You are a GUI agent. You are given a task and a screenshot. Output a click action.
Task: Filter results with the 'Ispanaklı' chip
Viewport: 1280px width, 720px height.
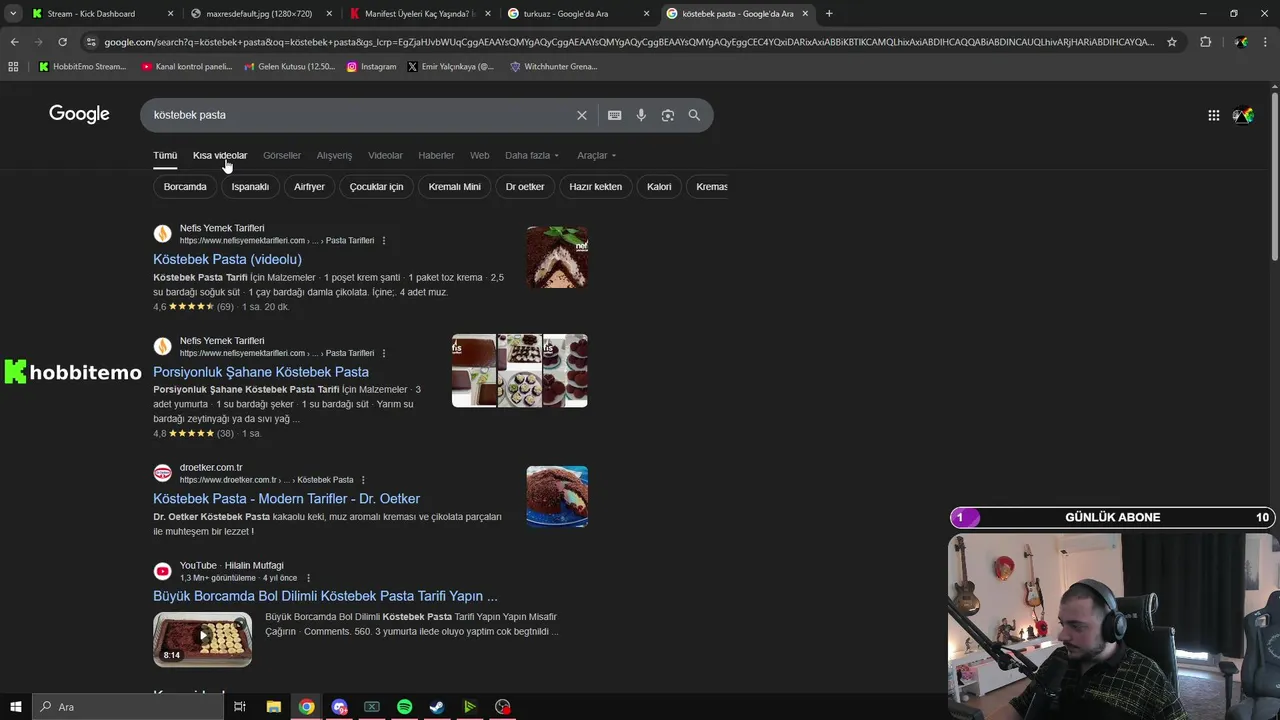click(250, 187)
